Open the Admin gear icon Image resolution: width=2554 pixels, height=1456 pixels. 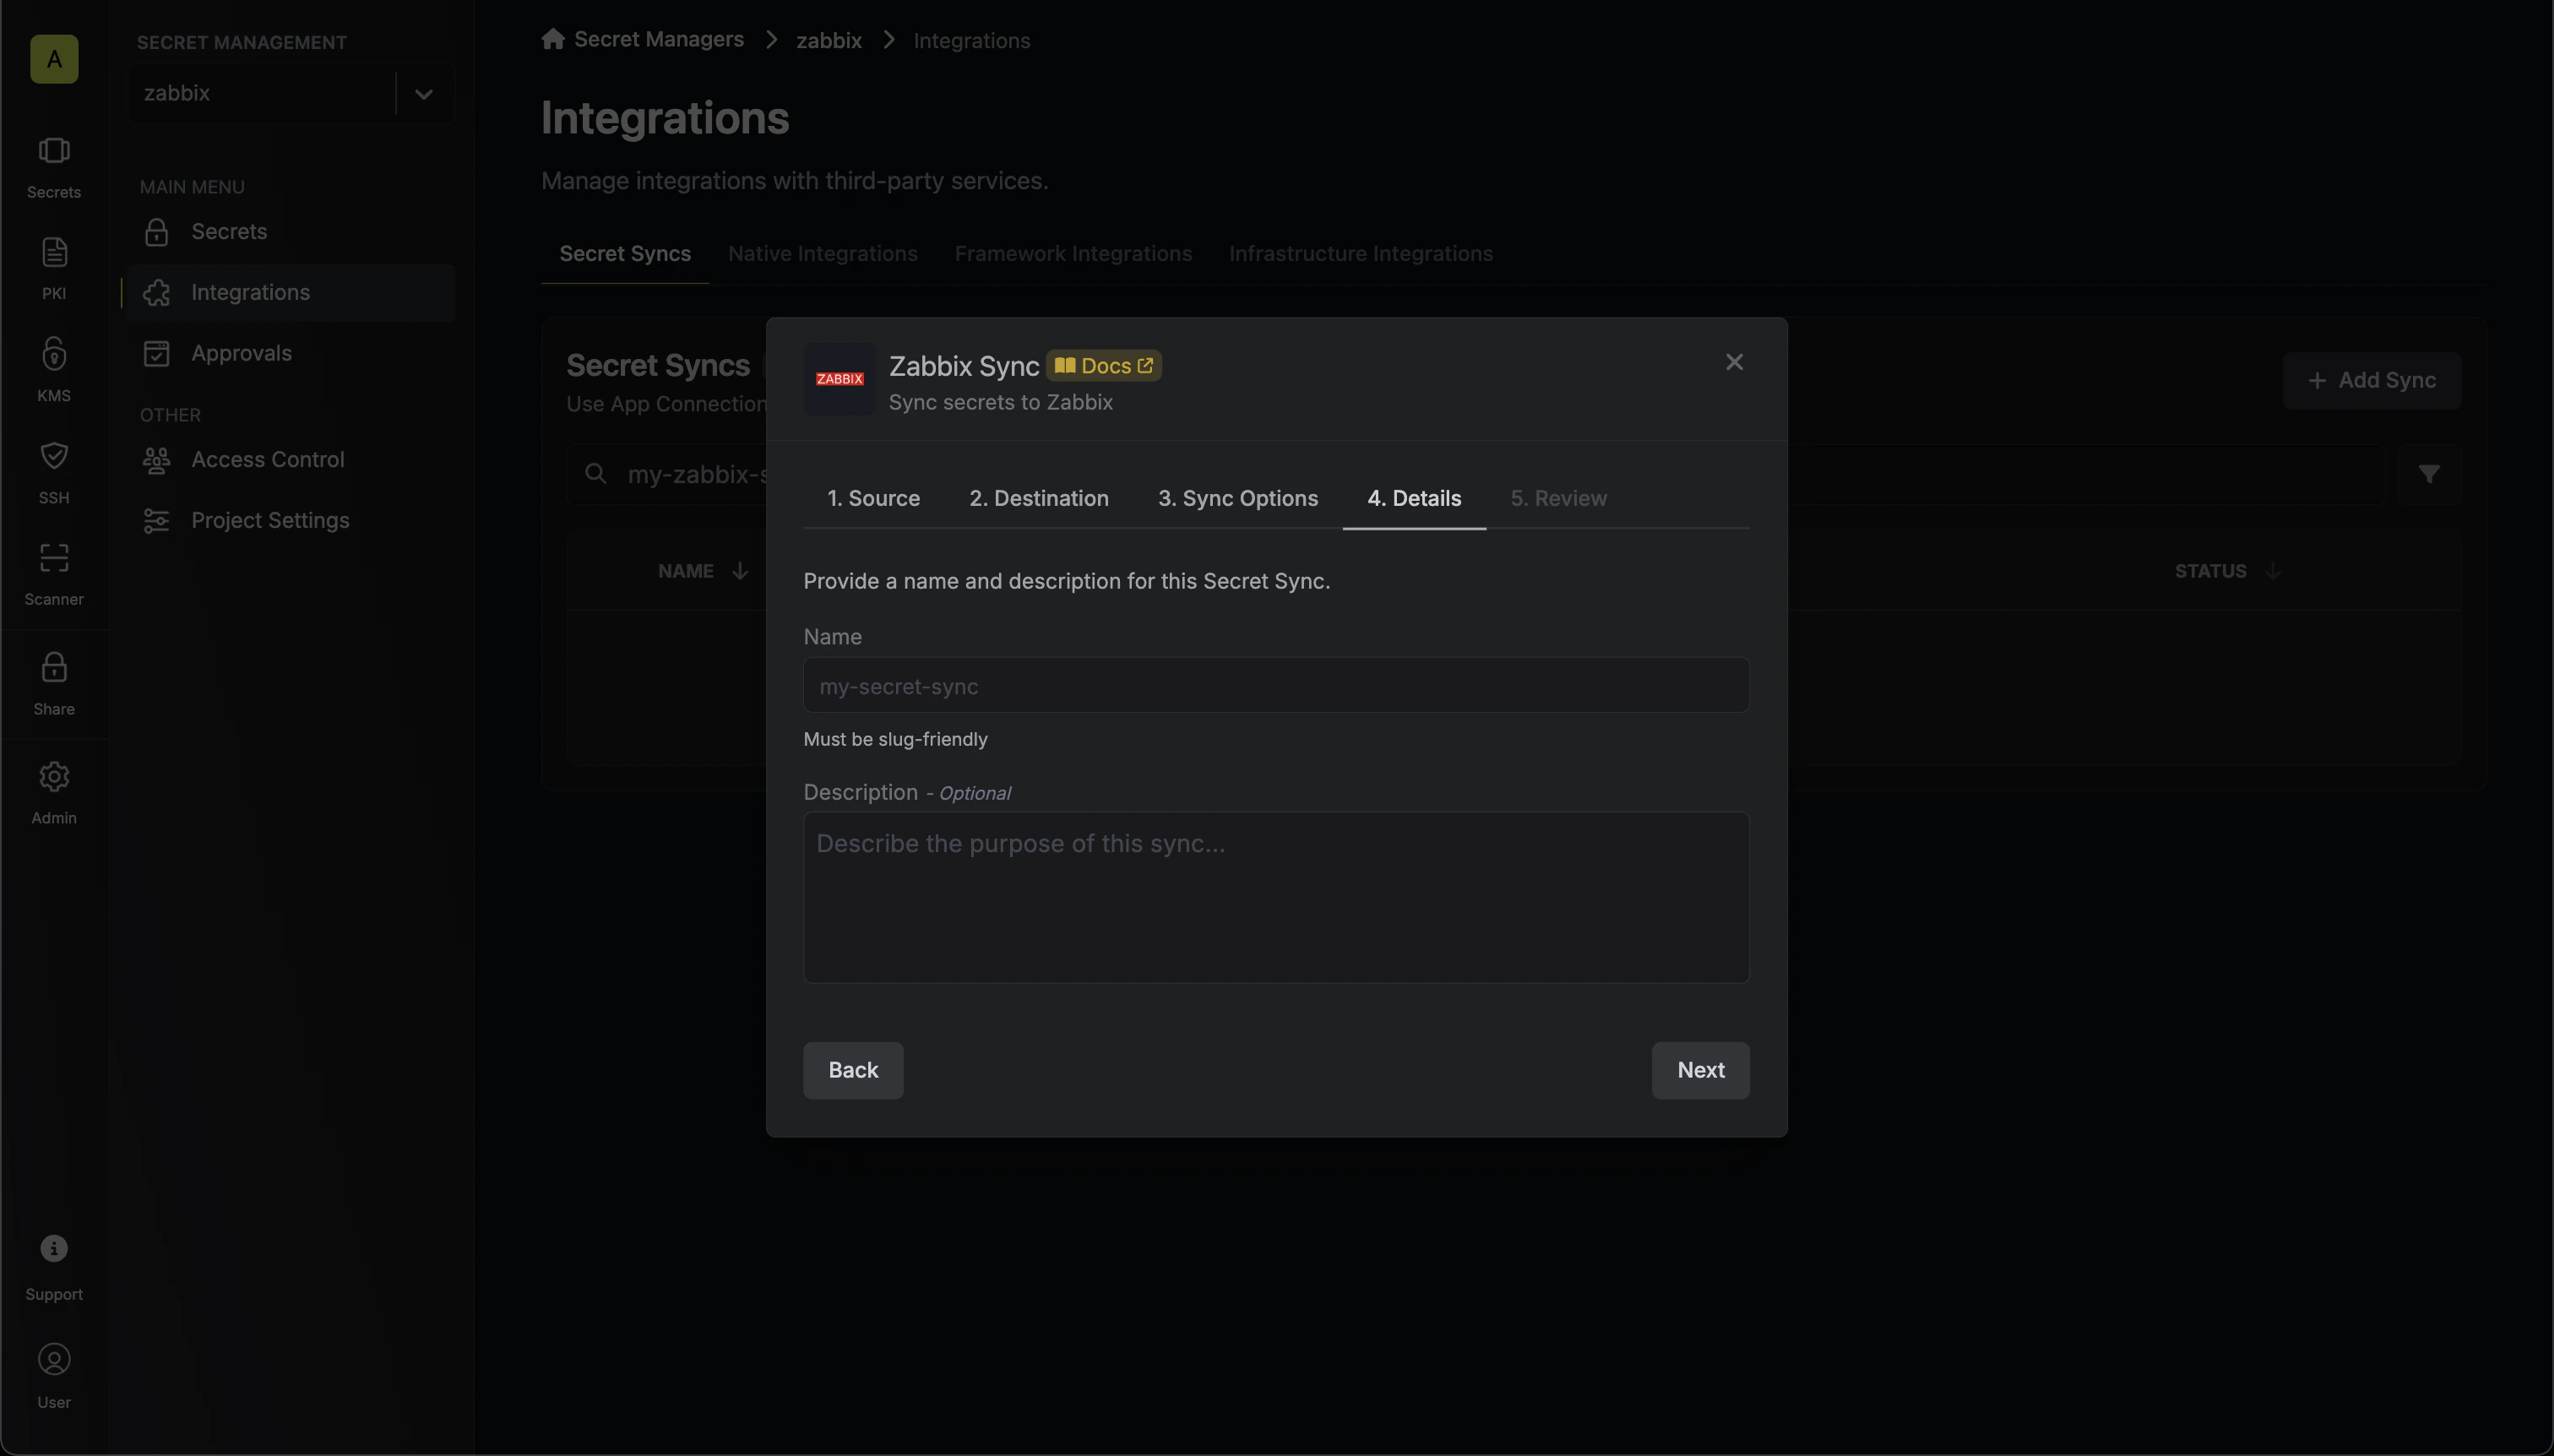tap(54, 776)
